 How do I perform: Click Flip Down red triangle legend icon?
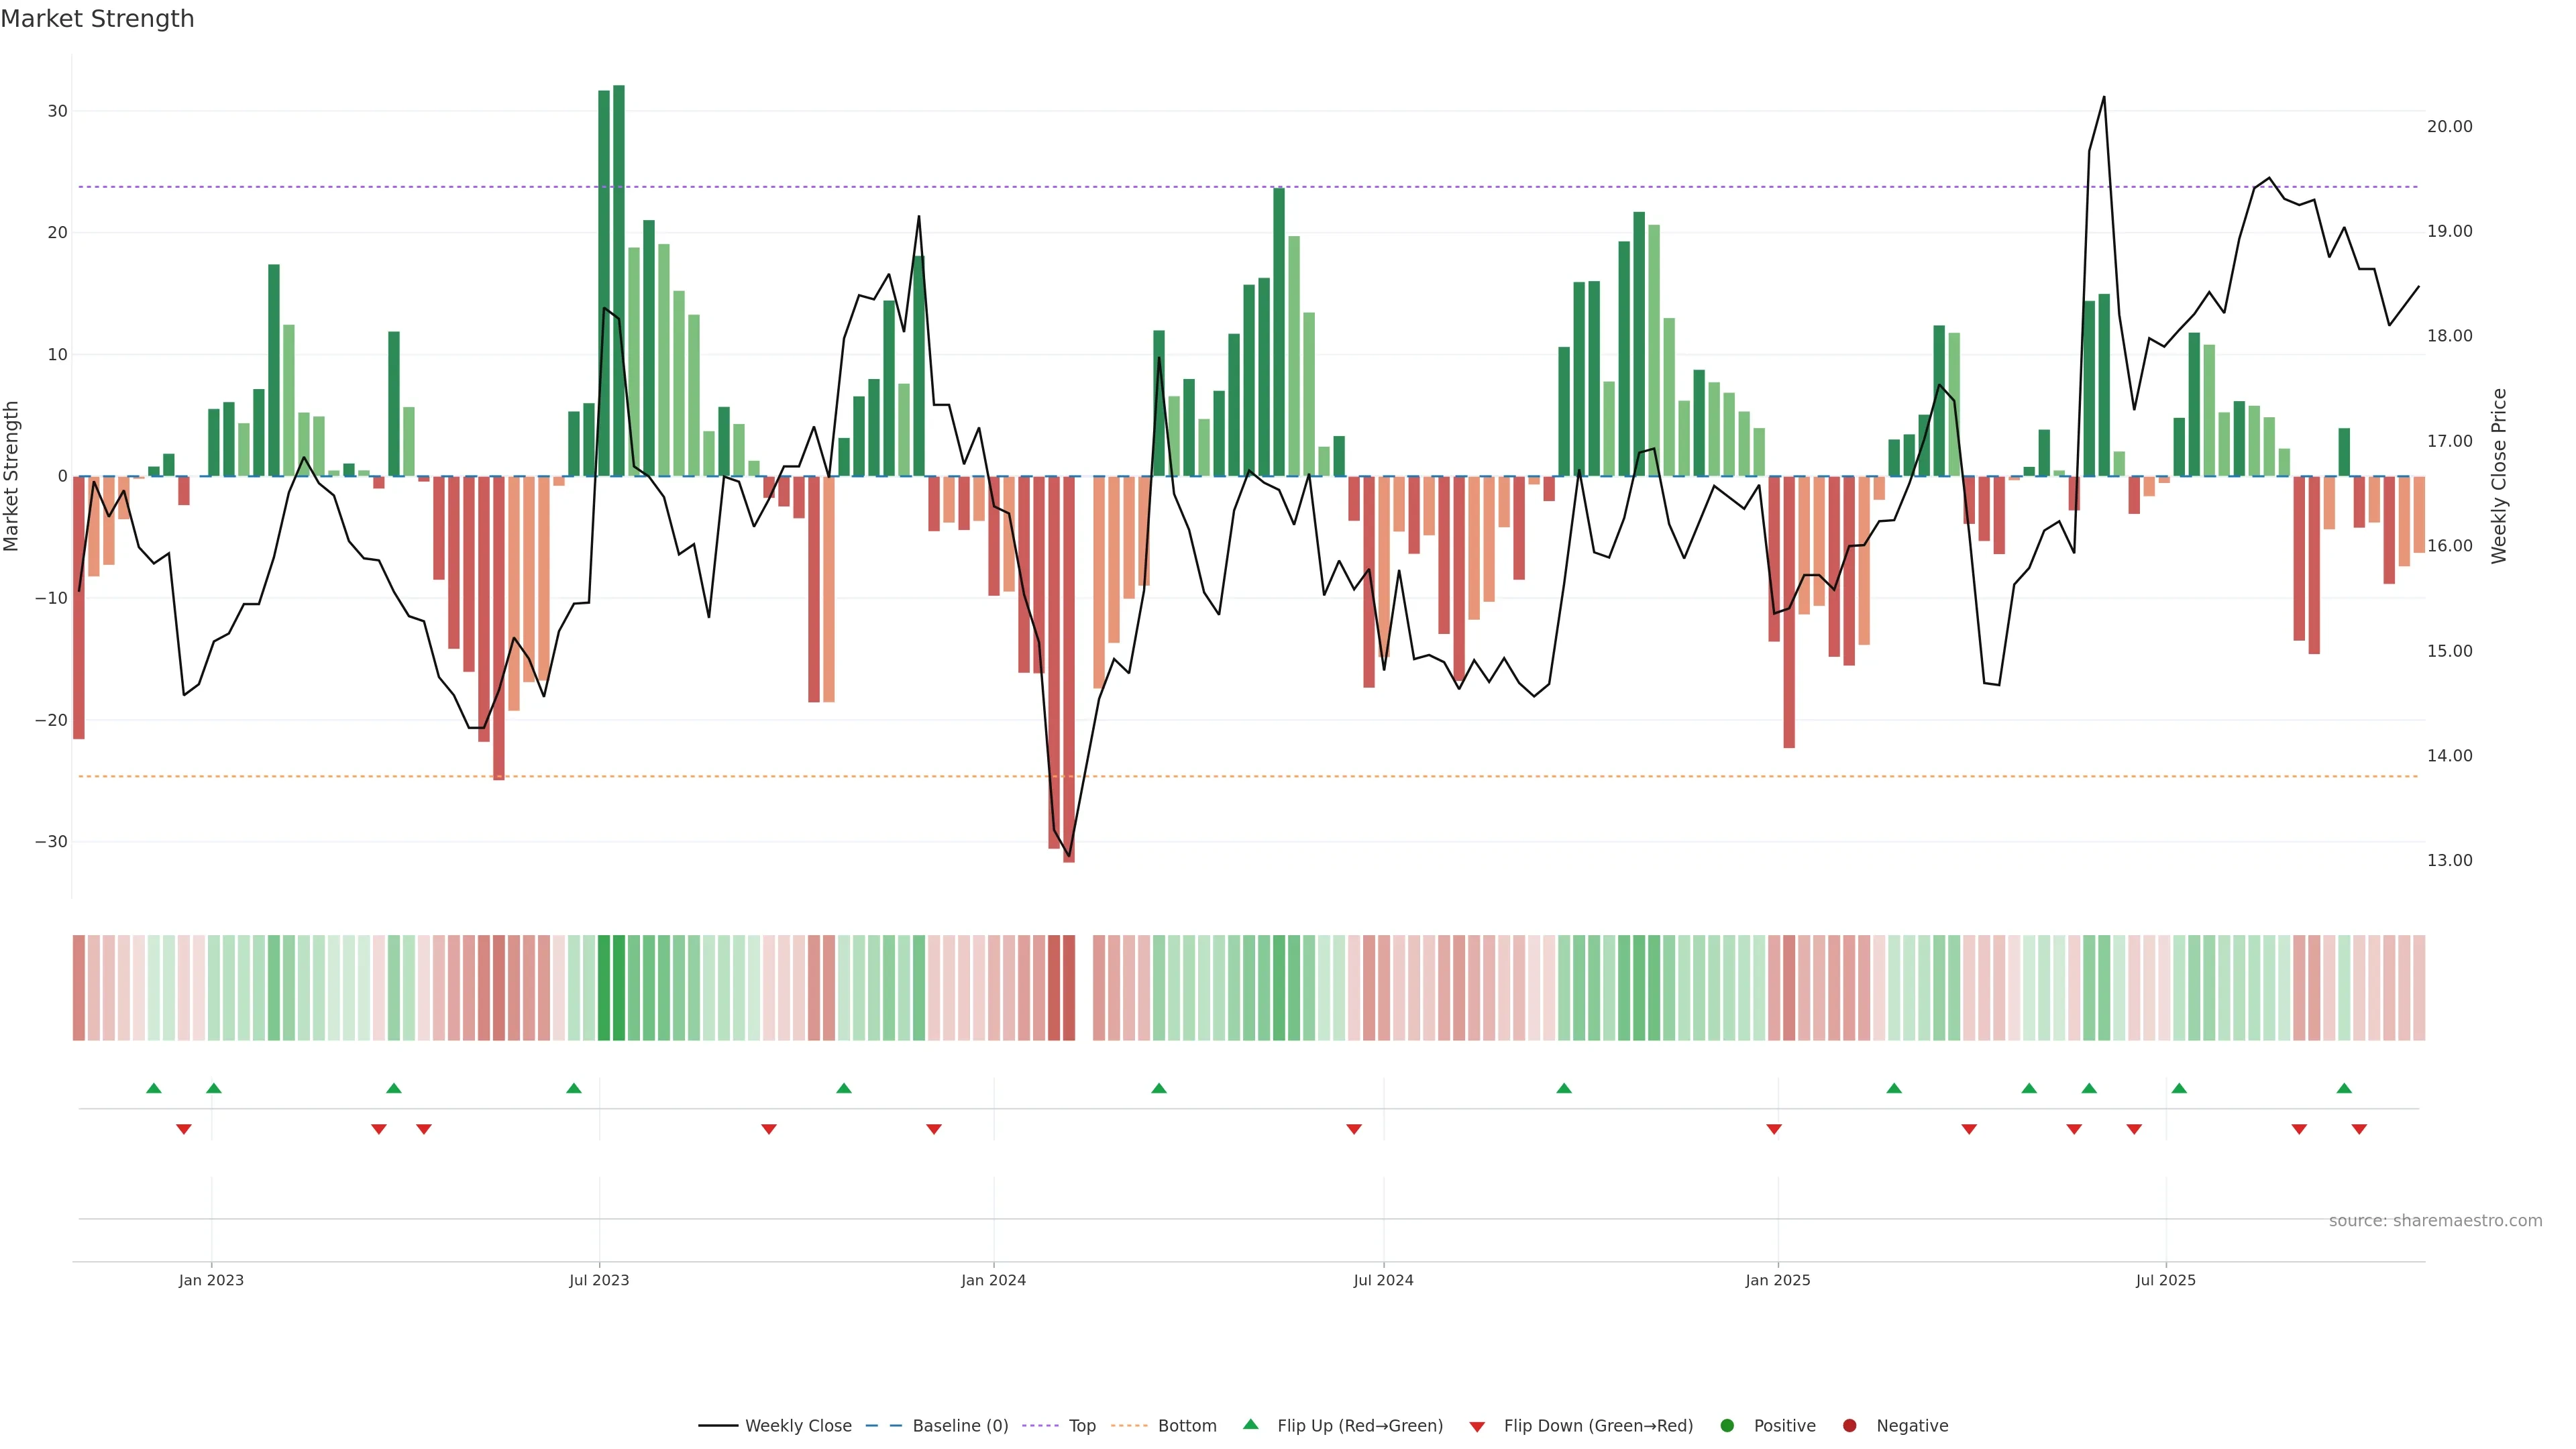(1477, 1427)
